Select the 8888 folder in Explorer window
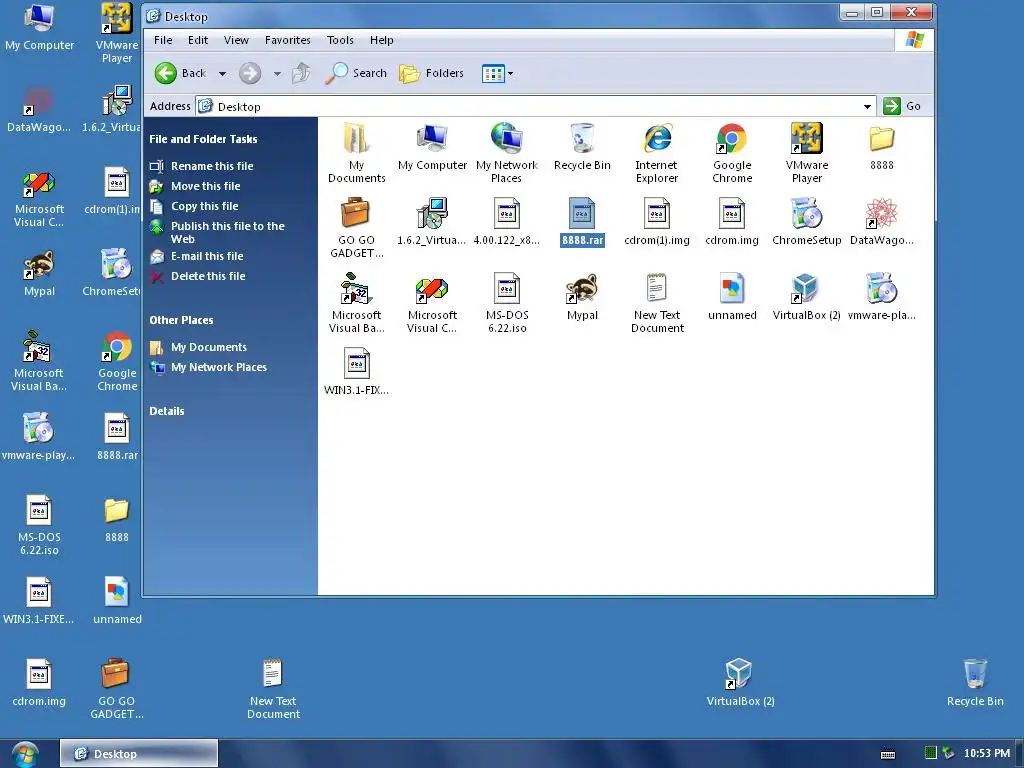1024x768 pixels. [x=882, y=146]
